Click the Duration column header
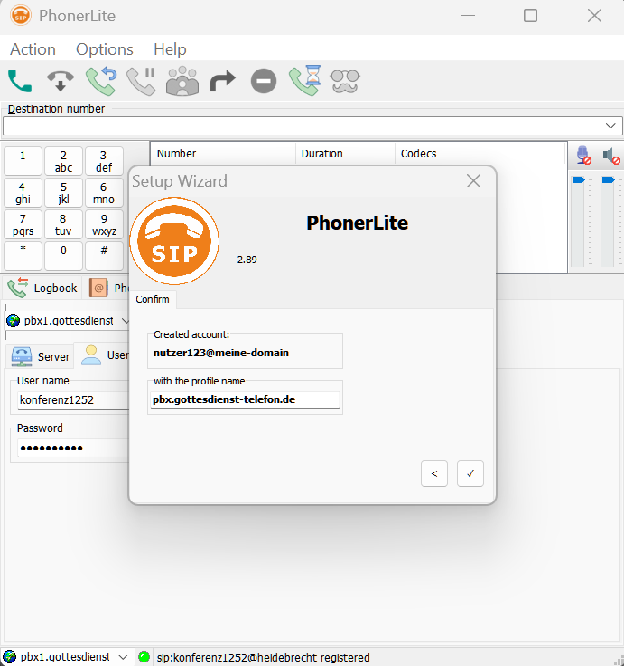Screen dimensions: 624x666 [x=345, y=153]
